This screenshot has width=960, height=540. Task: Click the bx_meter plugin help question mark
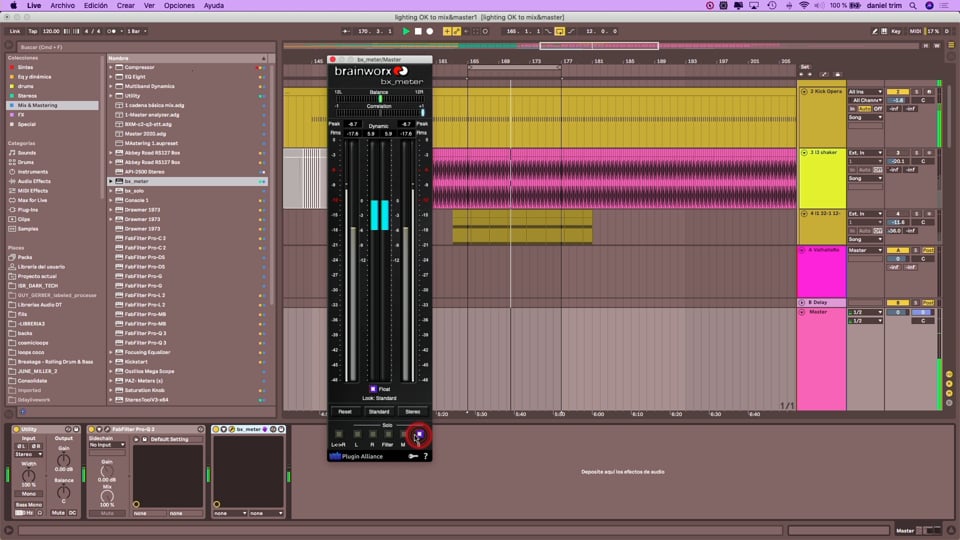426,456
